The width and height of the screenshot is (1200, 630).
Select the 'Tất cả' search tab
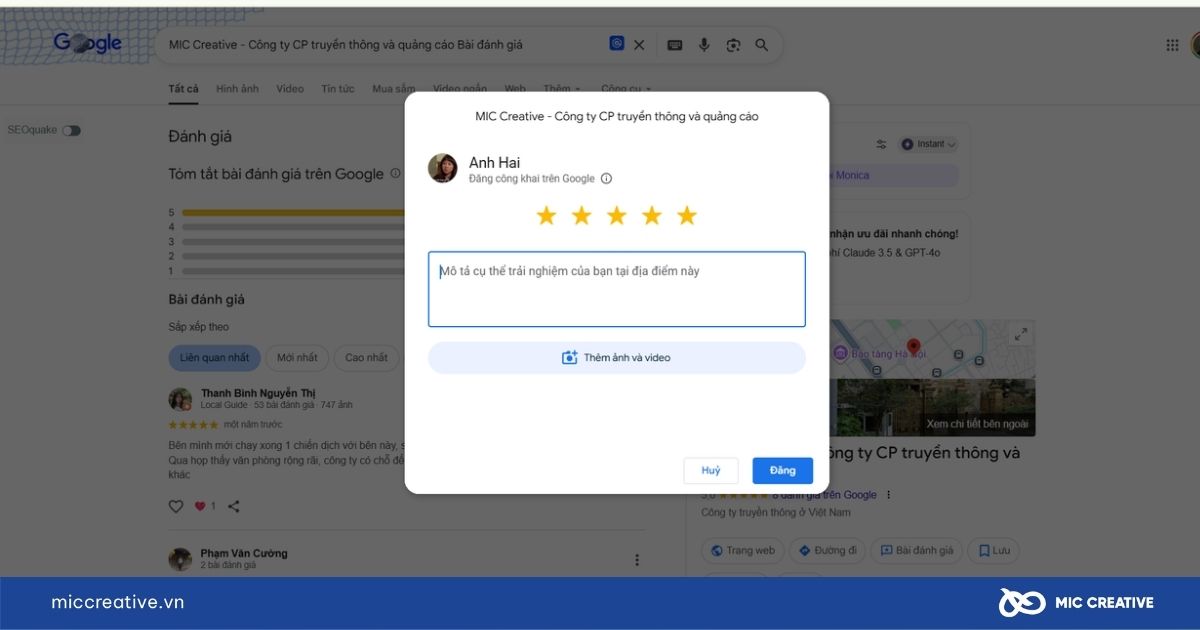click(183, 89)
